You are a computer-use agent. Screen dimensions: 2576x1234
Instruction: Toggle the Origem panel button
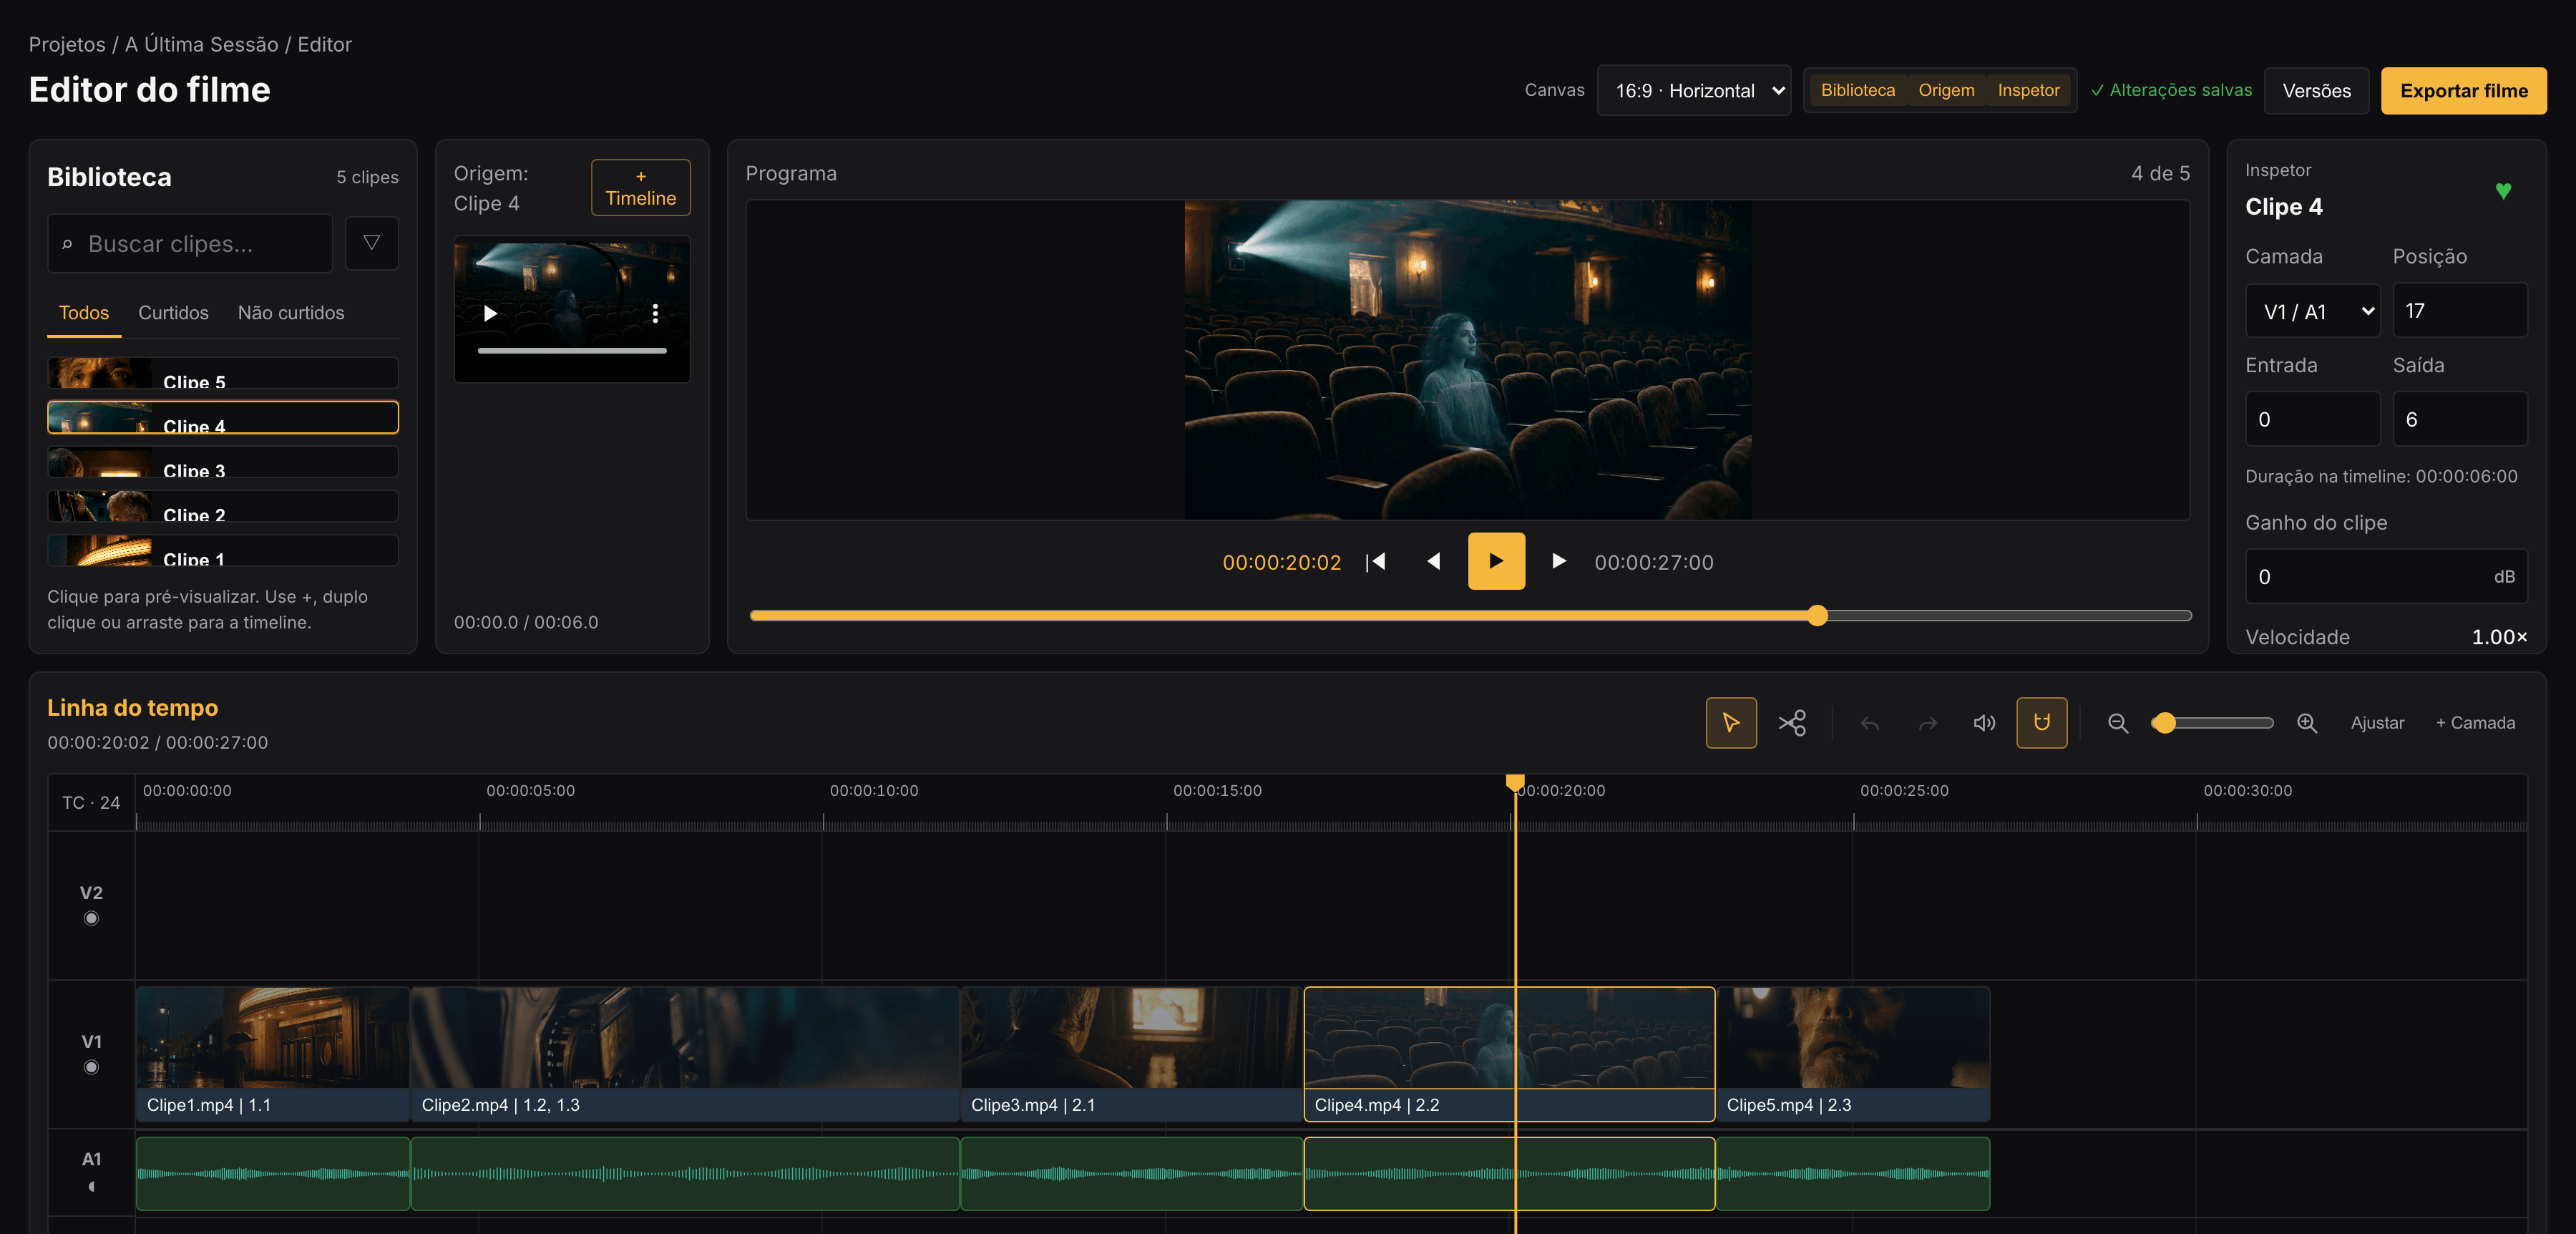(x=1946, y=90)
